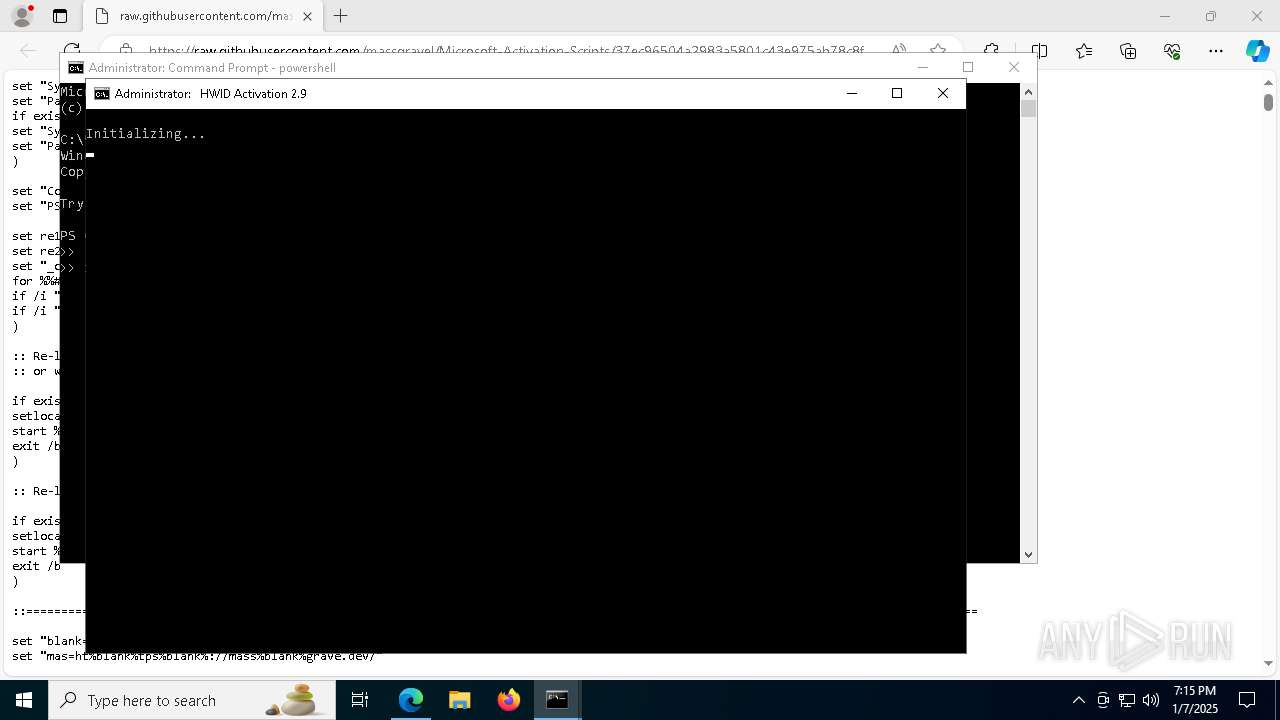Close the HWID Activation 2.9 window

click(943, 93)
